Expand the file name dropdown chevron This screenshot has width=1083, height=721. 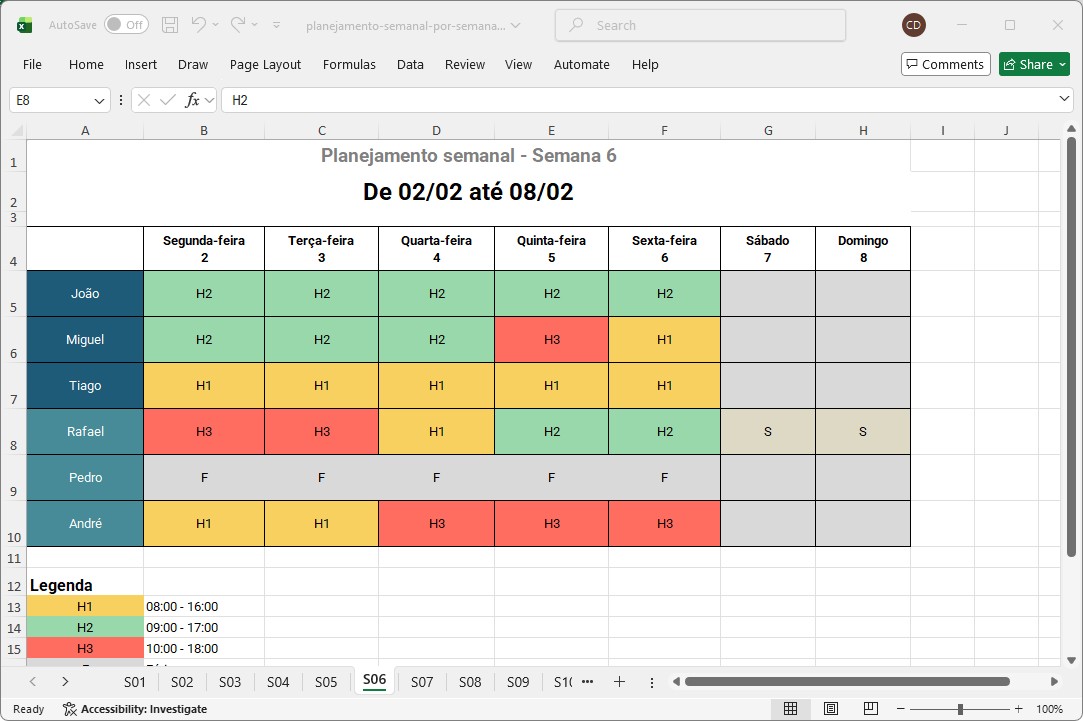(x=515, y=26)
